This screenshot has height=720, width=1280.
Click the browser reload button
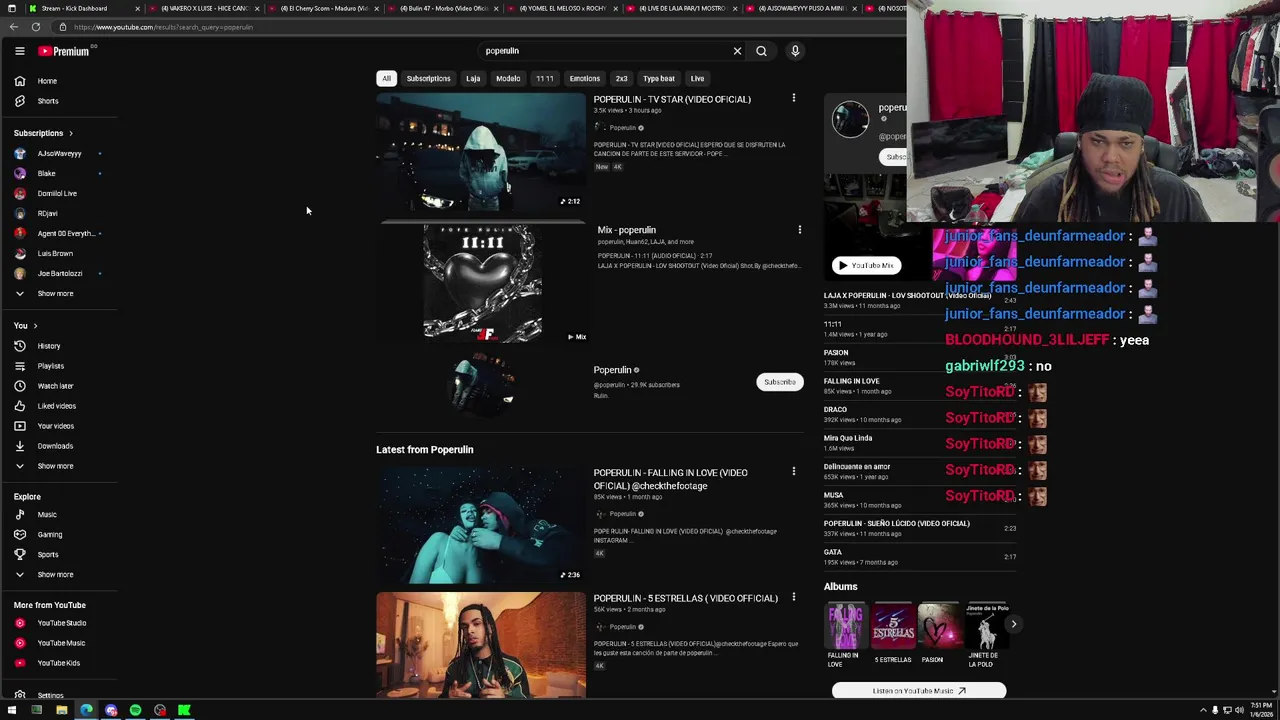[36, 27]
